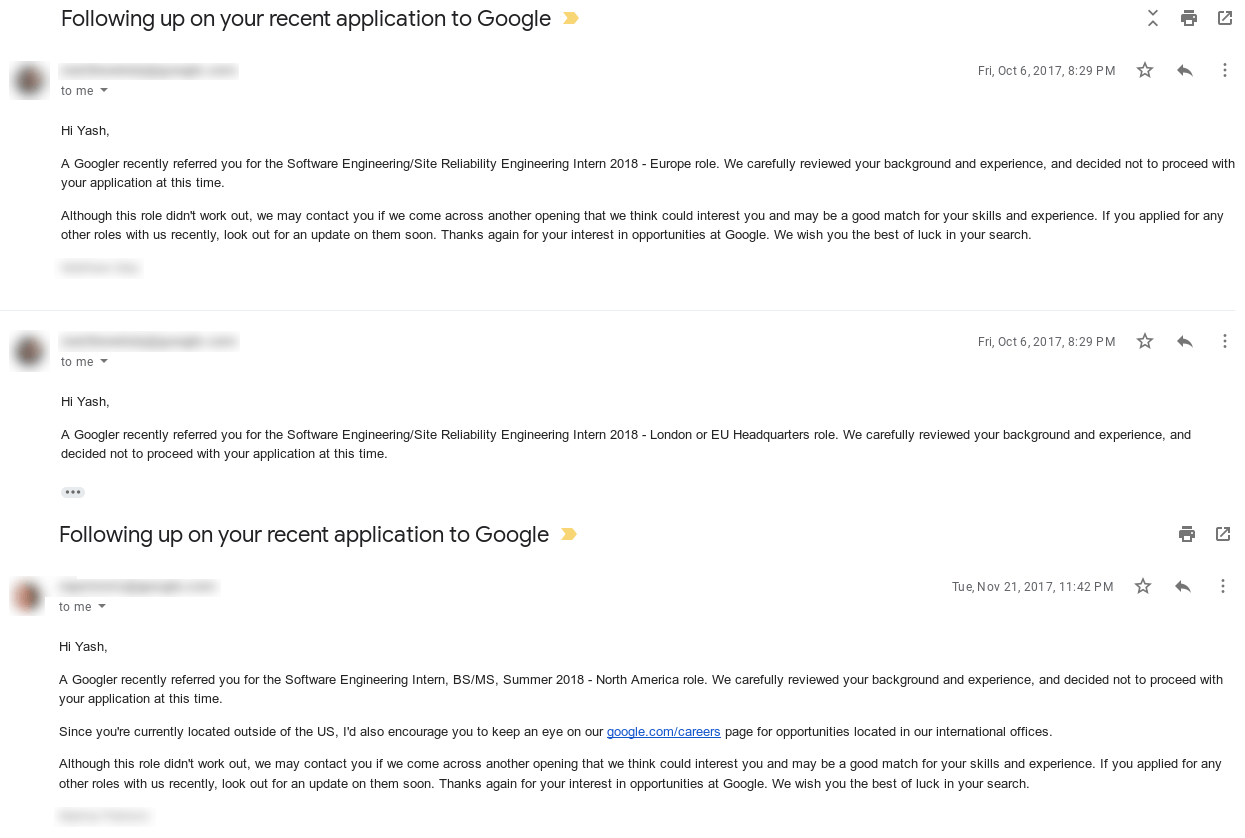Open second thread in new window
The height and width of the screenshot is (838, 1245).
point(1223,534)
